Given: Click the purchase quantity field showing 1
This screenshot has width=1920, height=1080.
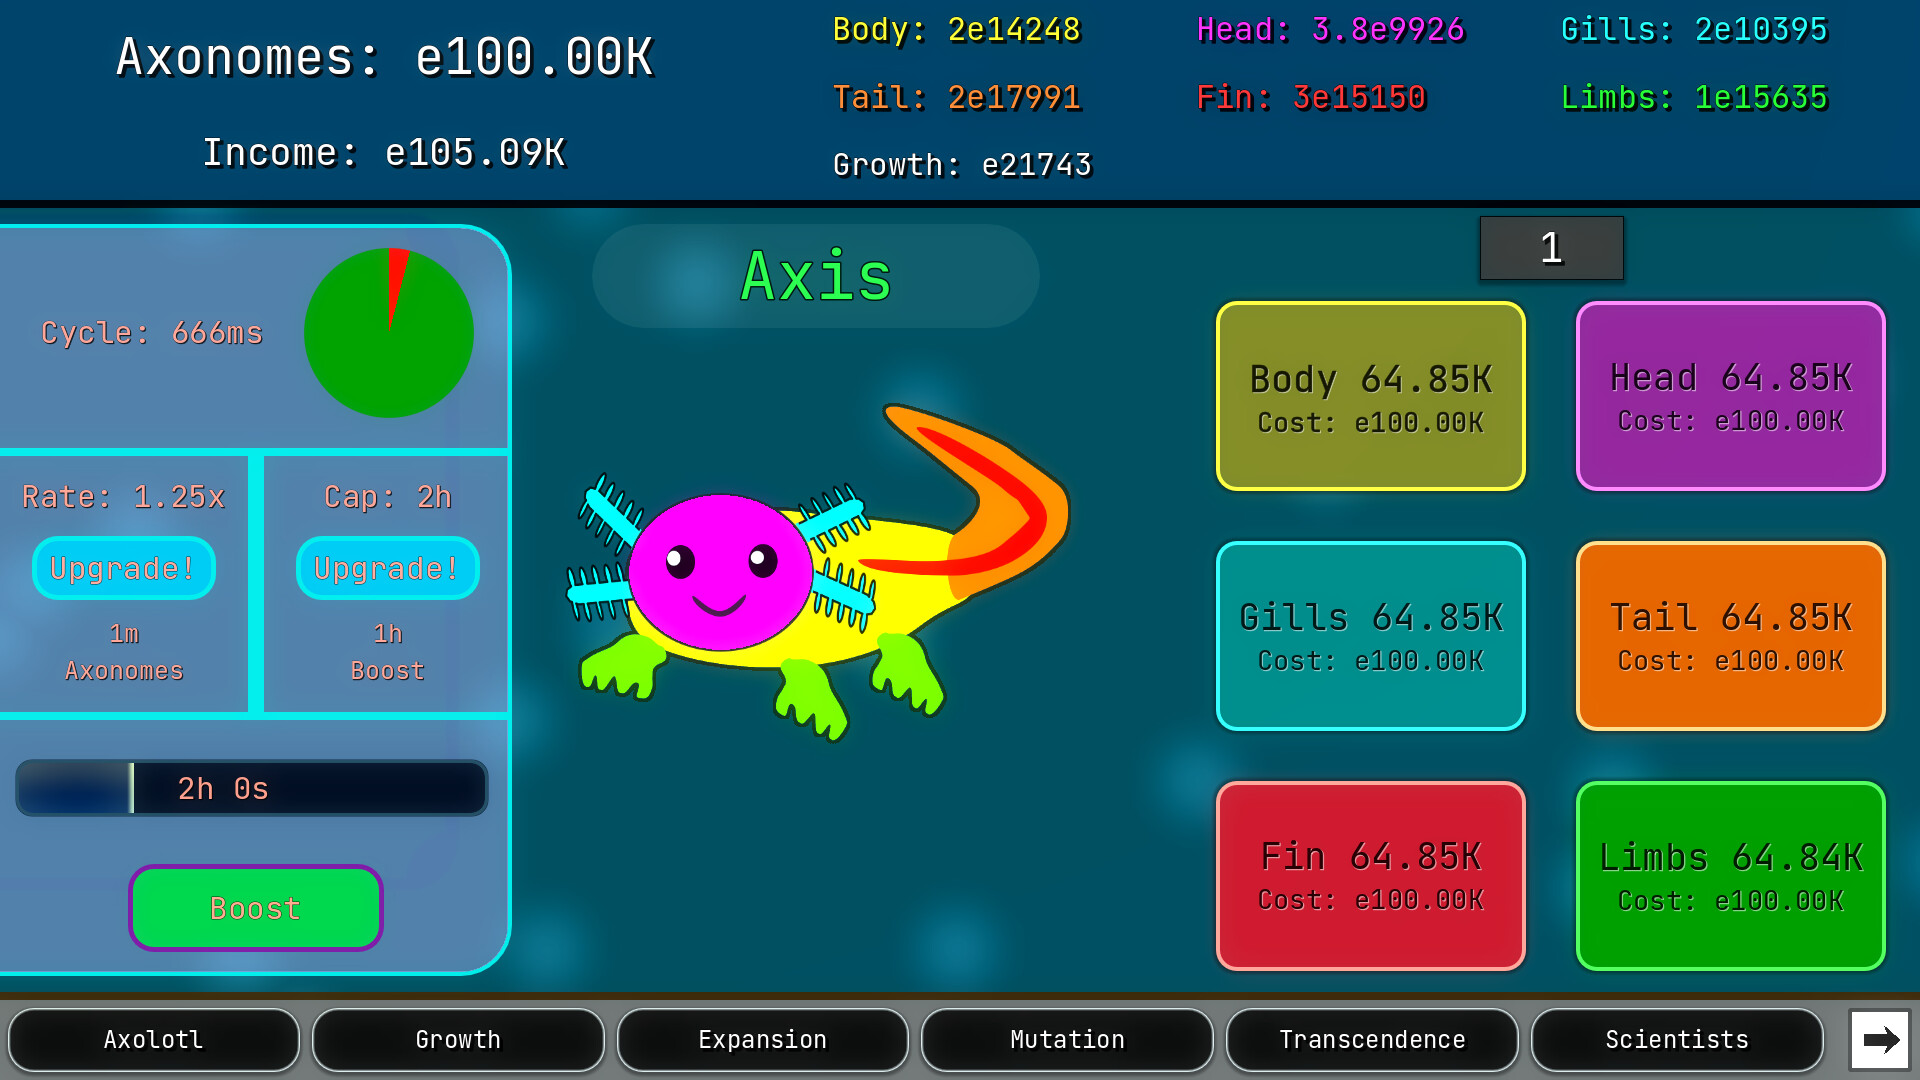Looking at the screenshot, I should 1552,248.
